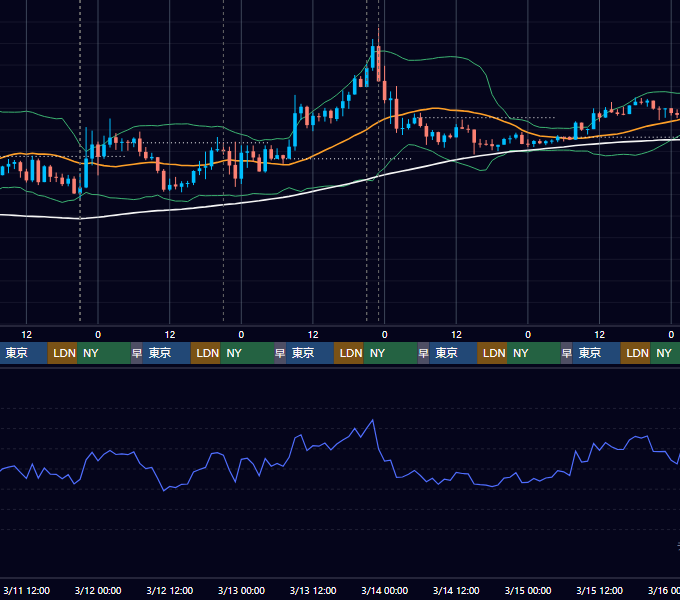
Task: Select the LDN session block on 3/14
Action: (x=492, y=353)
